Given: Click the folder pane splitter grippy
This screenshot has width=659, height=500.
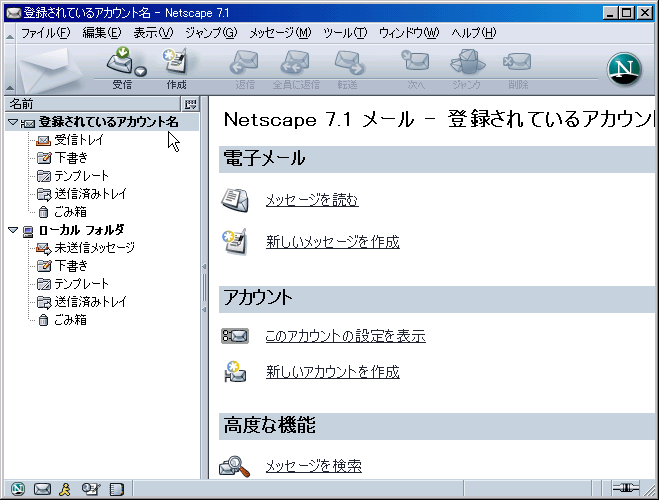Looking at the screenshot, I should (204, 288).
